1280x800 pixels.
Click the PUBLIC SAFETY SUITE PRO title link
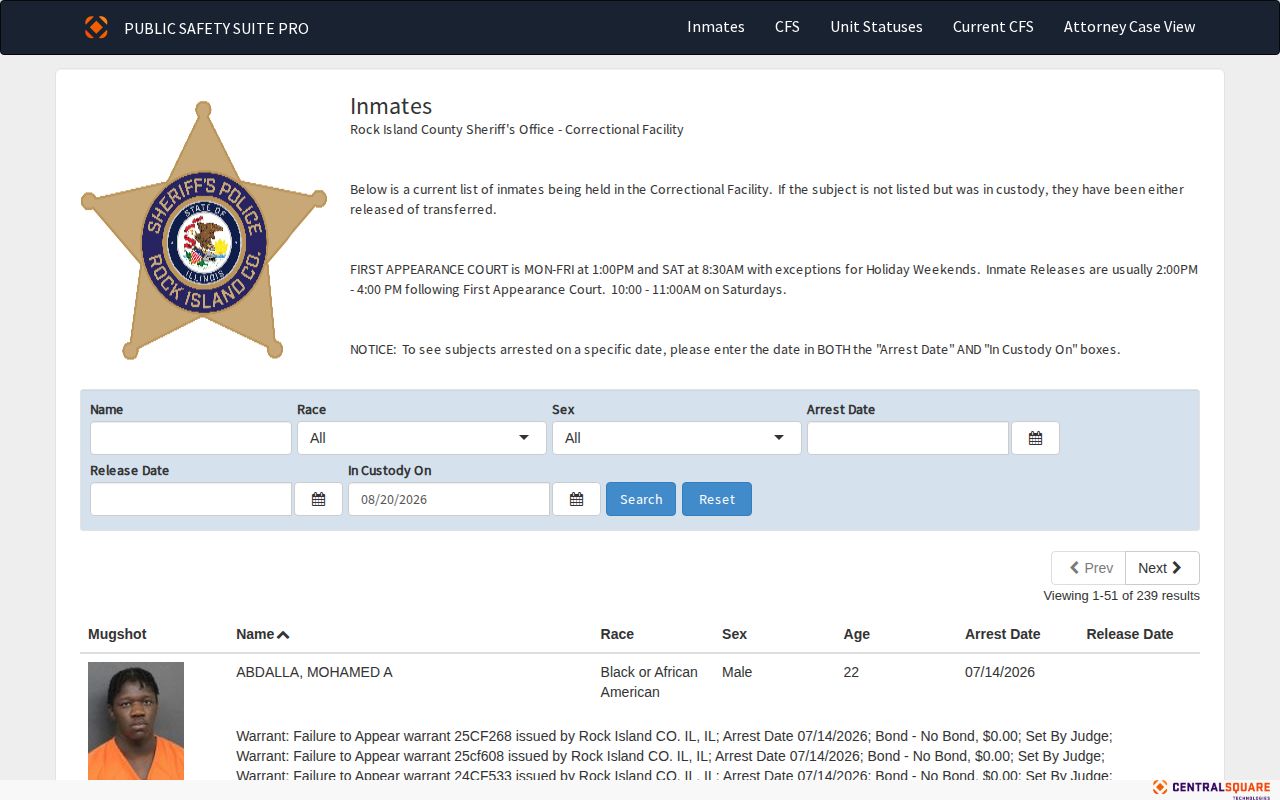pyautogui.click(x=216, y=28)
